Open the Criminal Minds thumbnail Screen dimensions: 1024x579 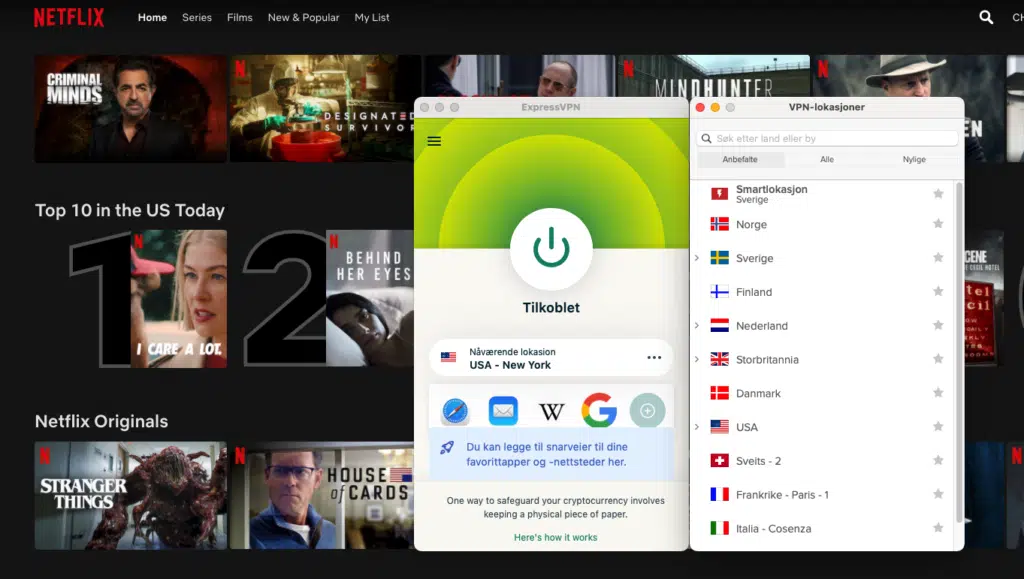tap(131, 108)
